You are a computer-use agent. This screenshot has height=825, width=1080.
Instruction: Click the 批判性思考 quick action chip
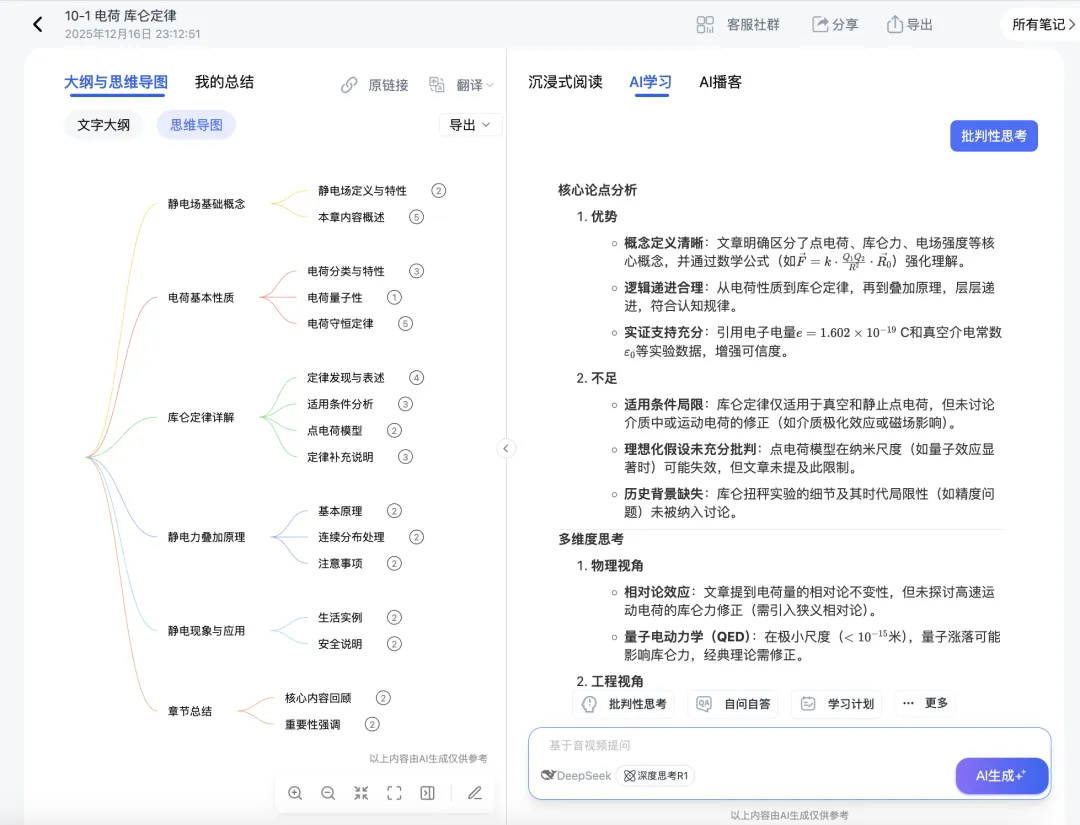coord(624,704)
